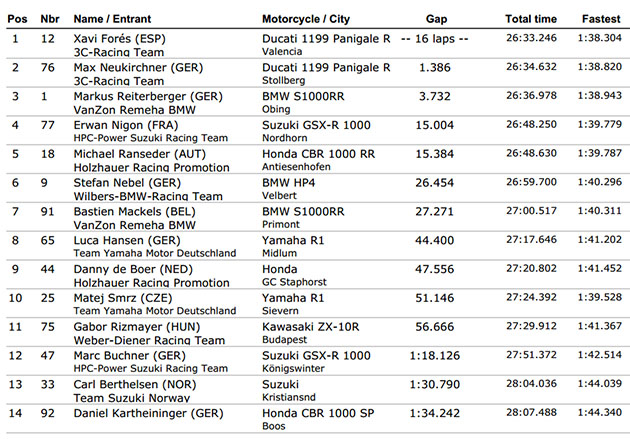Select Markus Reiterberger (GER) row name
Screen dimensions: 630x439
click(x=148, y=96)
